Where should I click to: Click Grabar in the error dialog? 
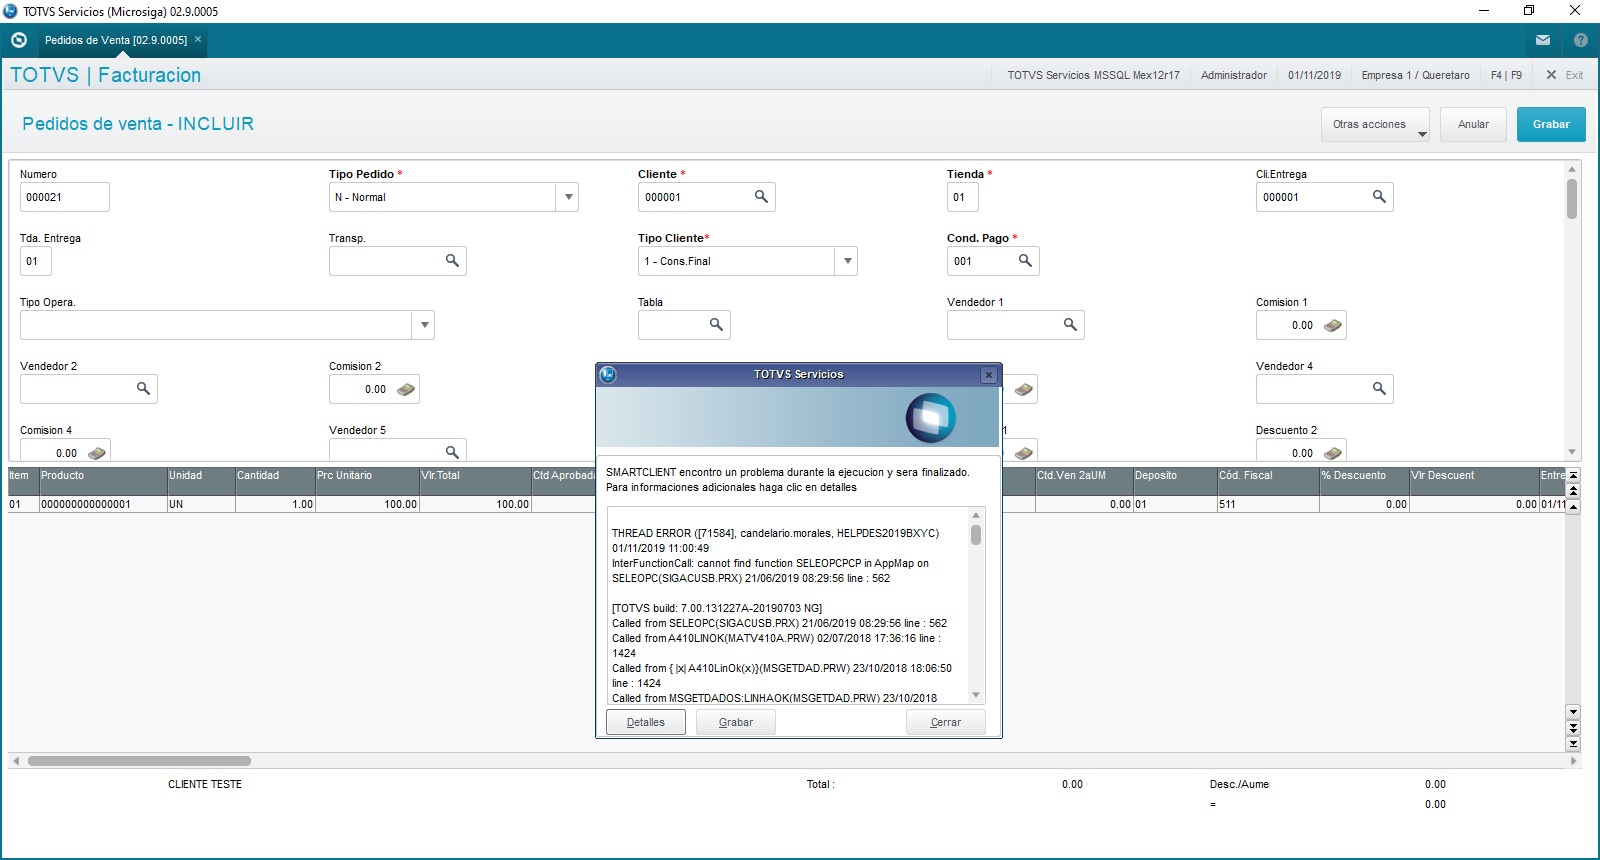click(x=736, y=722)
